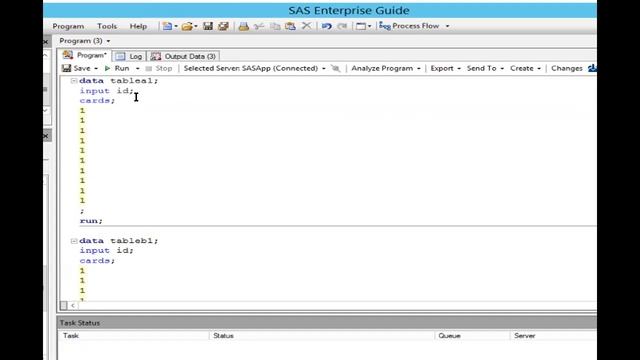Image resolution: width=640 pixels, height=360 pixels.
Task: Expand the Run dropdown arrow
Action: pyautogui.click(x=138, y=69)
